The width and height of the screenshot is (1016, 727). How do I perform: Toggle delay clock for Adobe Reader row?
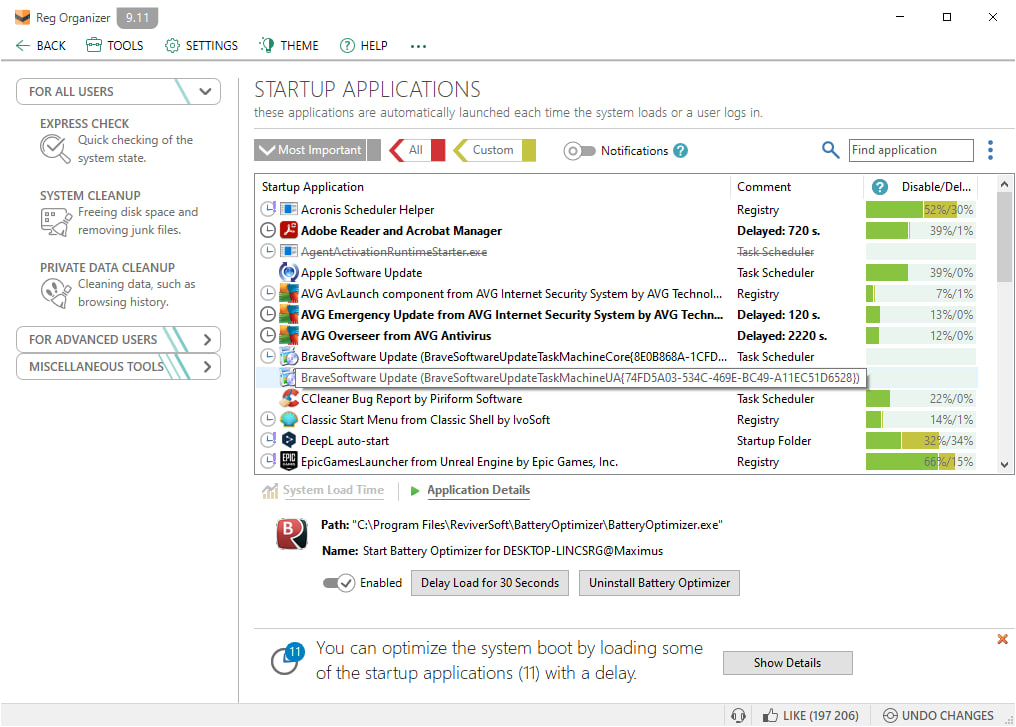point(268,230)
